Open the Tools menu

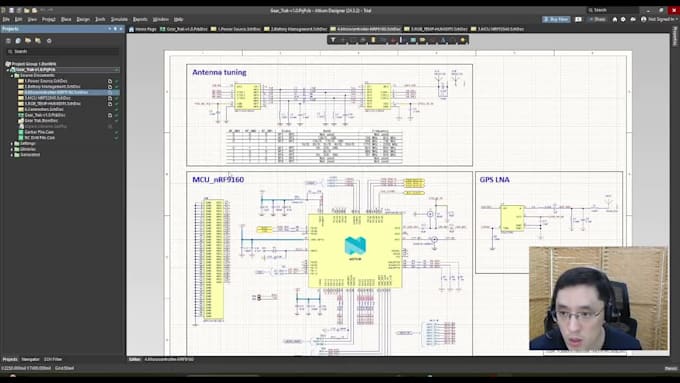click(100, 20)
